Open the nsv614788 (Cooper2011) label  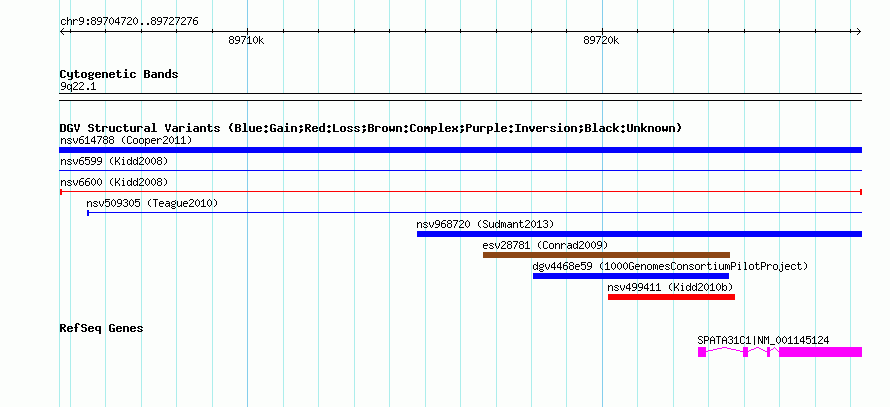click(126, 140)
